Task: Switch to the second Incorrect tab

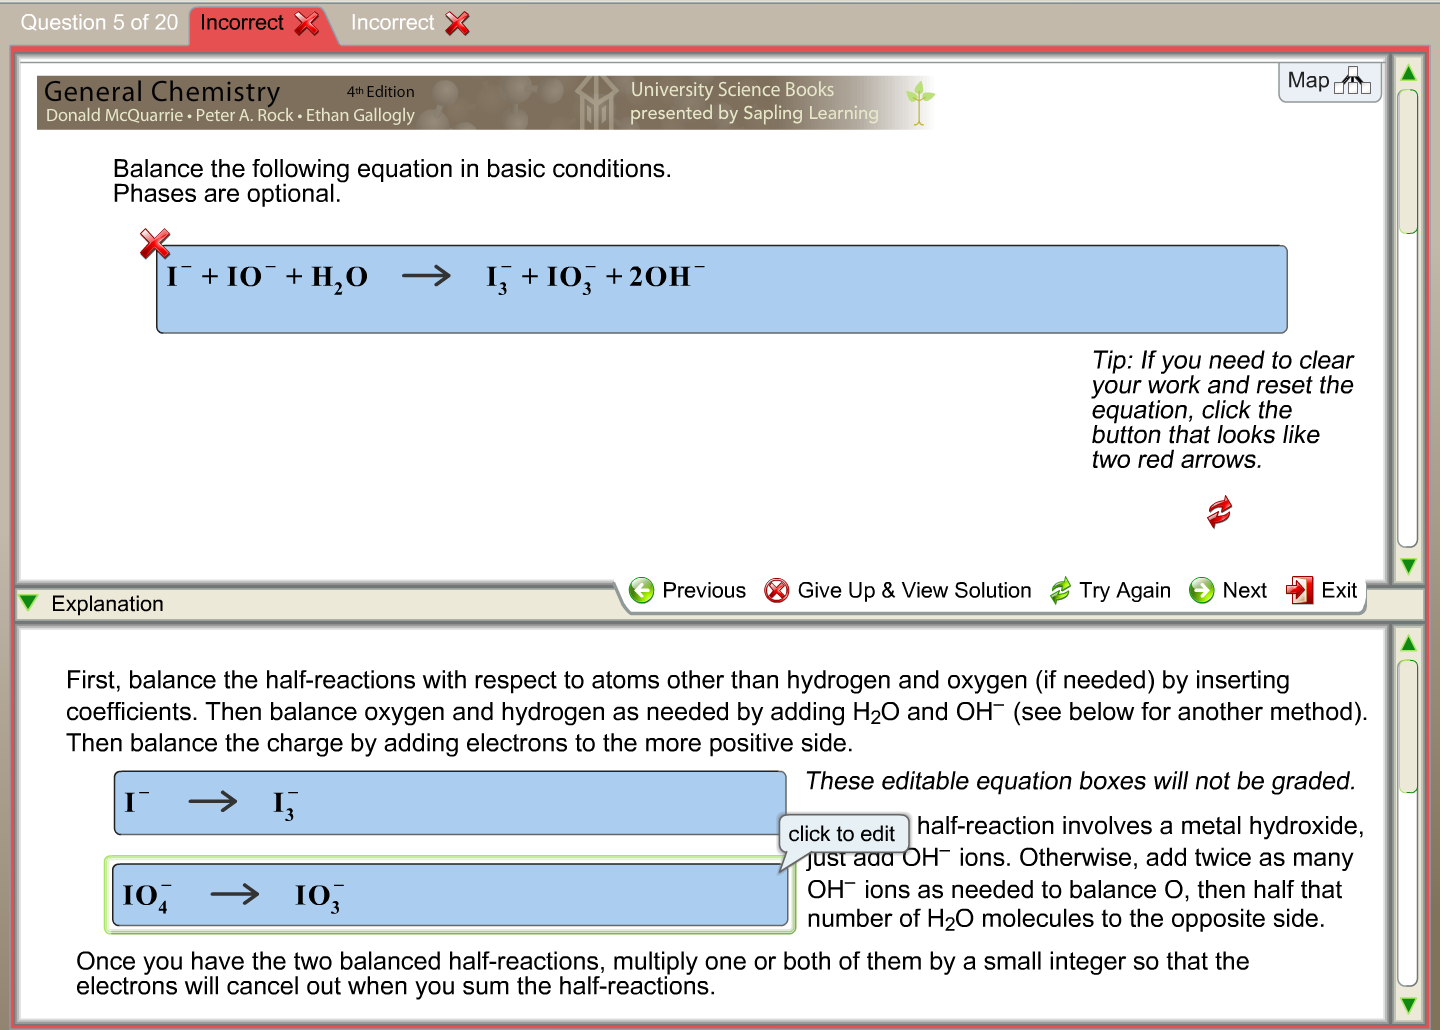Action: (391, 22)
